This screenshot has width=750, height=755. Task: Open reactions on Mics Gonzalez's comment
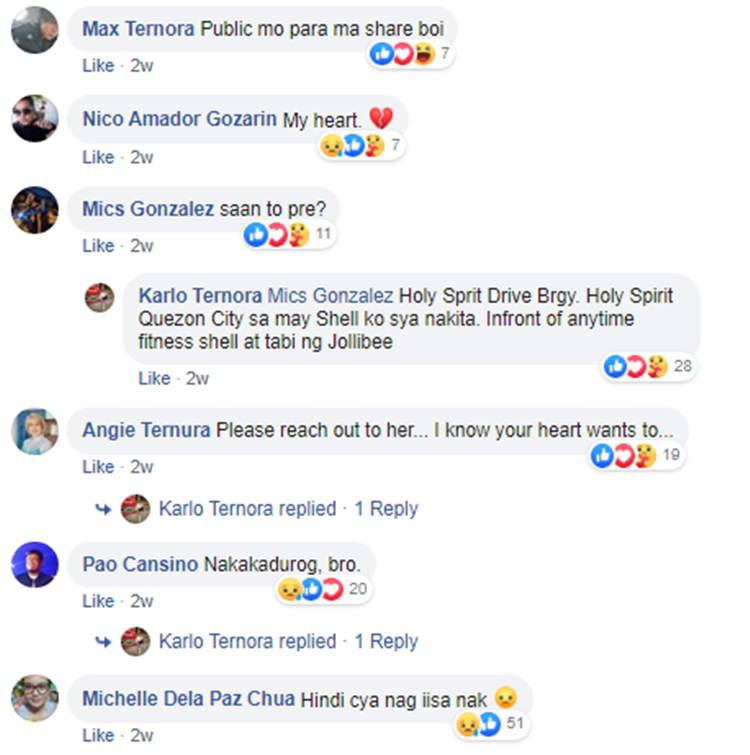pos(289,235)
